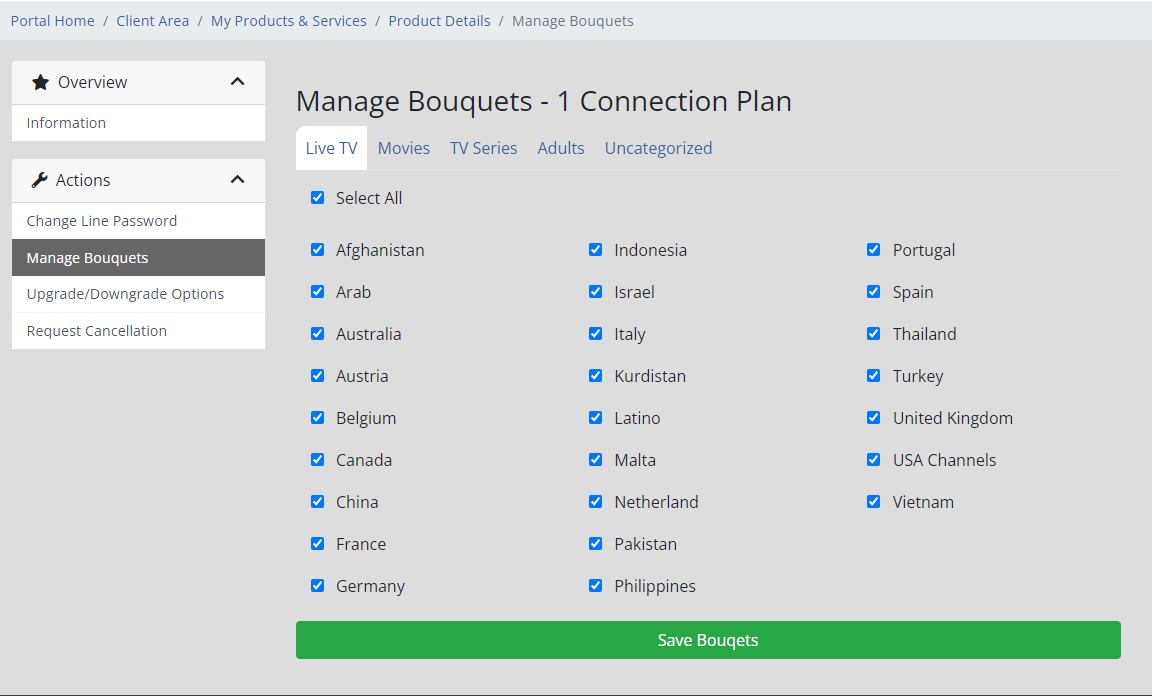Viewport: 1152px width, 696px height.
Task: Open Information under Overview
Action: pos(66,123)
